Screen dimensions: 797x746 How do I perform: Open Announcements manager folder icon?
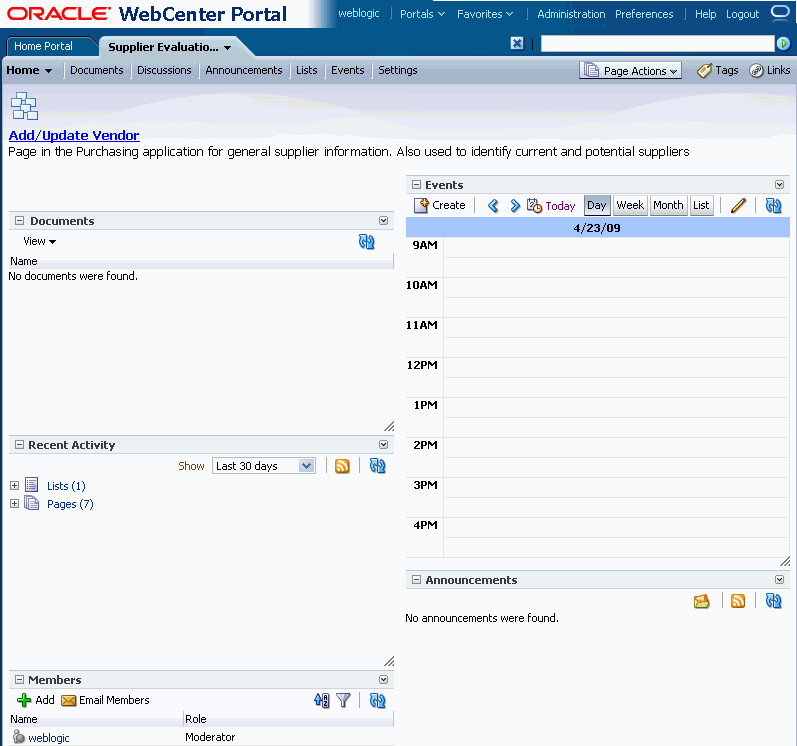(701, 601)
